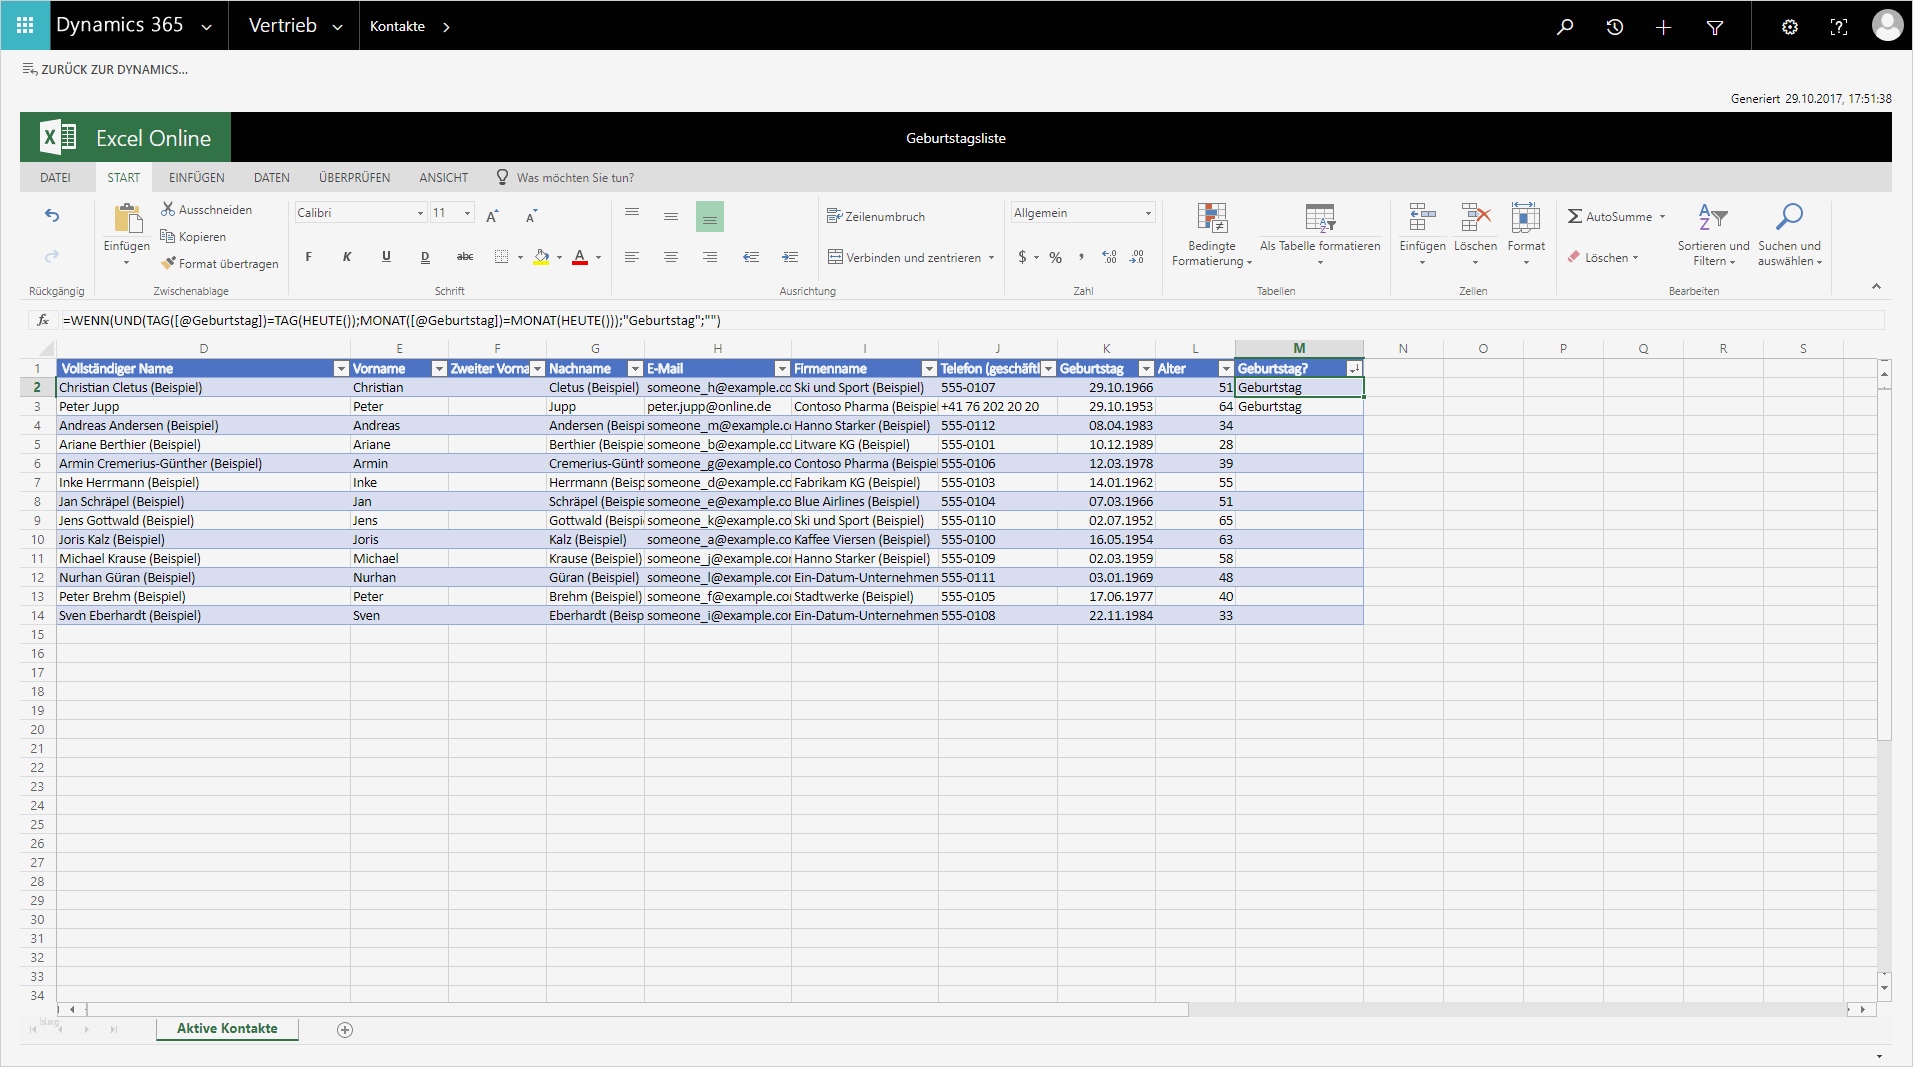Click the Dynamics 365 app launcher grid

coord(25,25)
